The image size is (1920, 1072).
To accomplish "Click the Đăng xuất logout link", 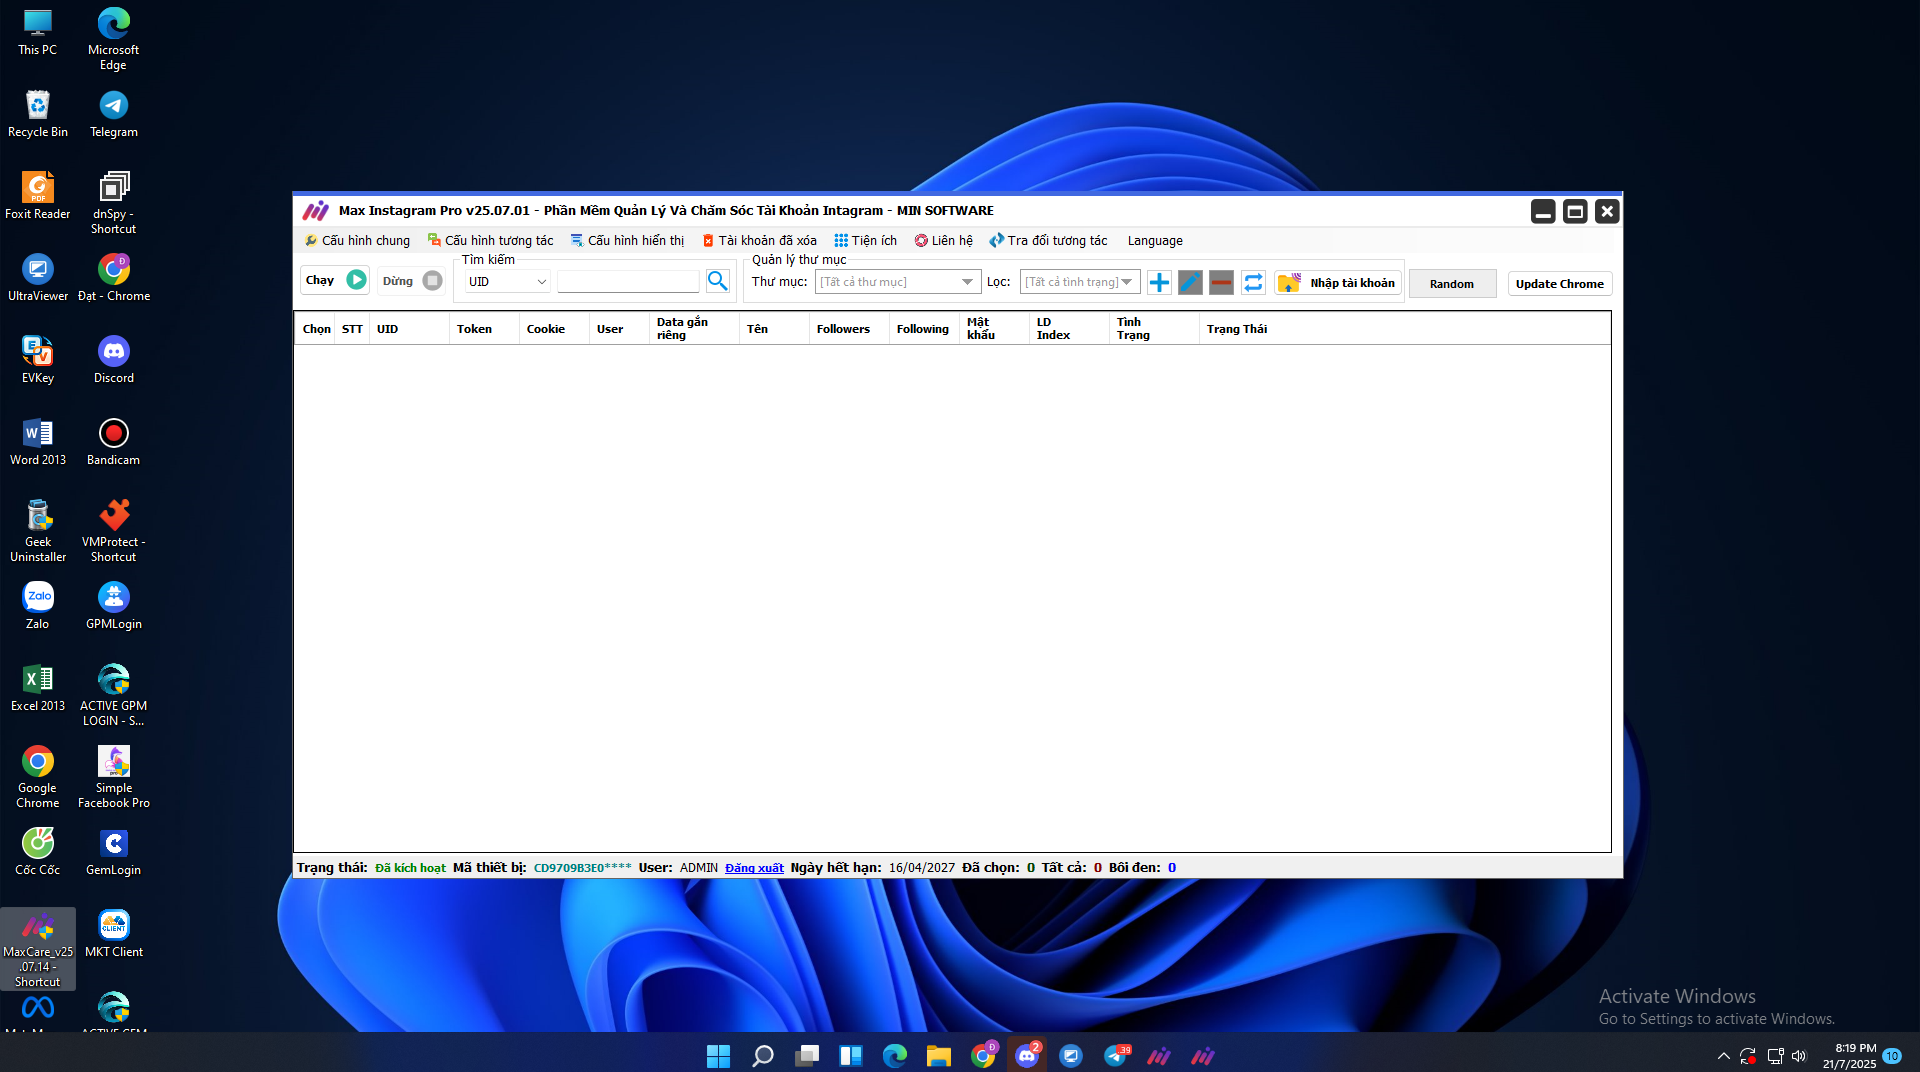I will click(754, 868).
